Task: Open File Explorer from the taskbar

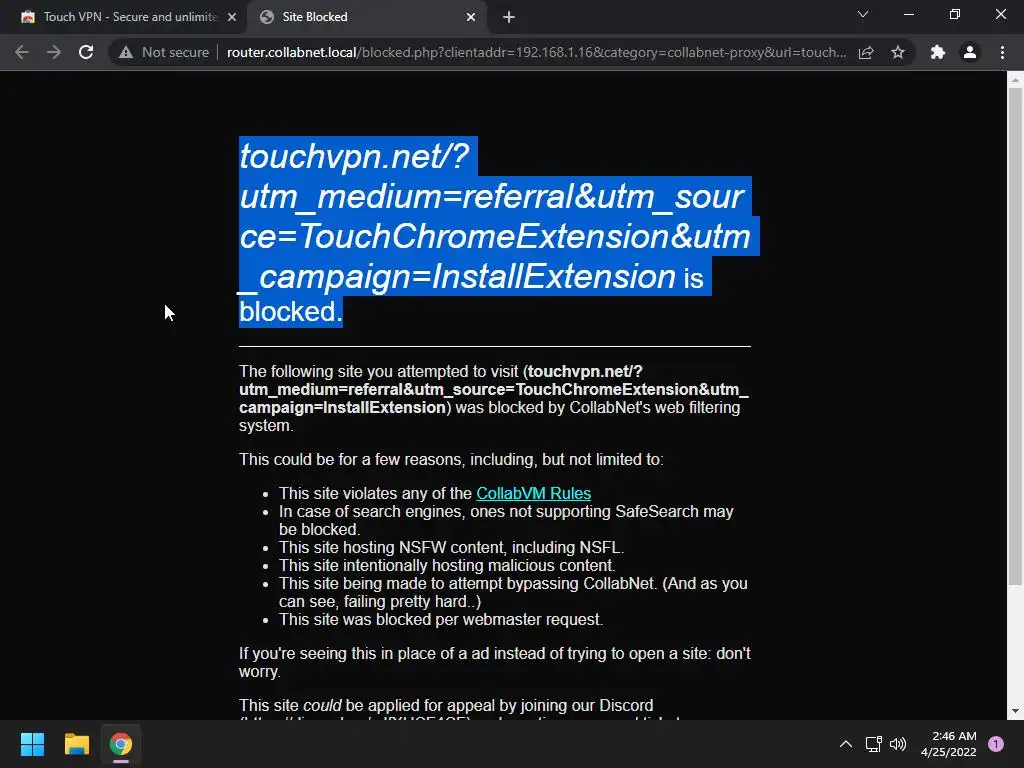Action: point(76,744)
